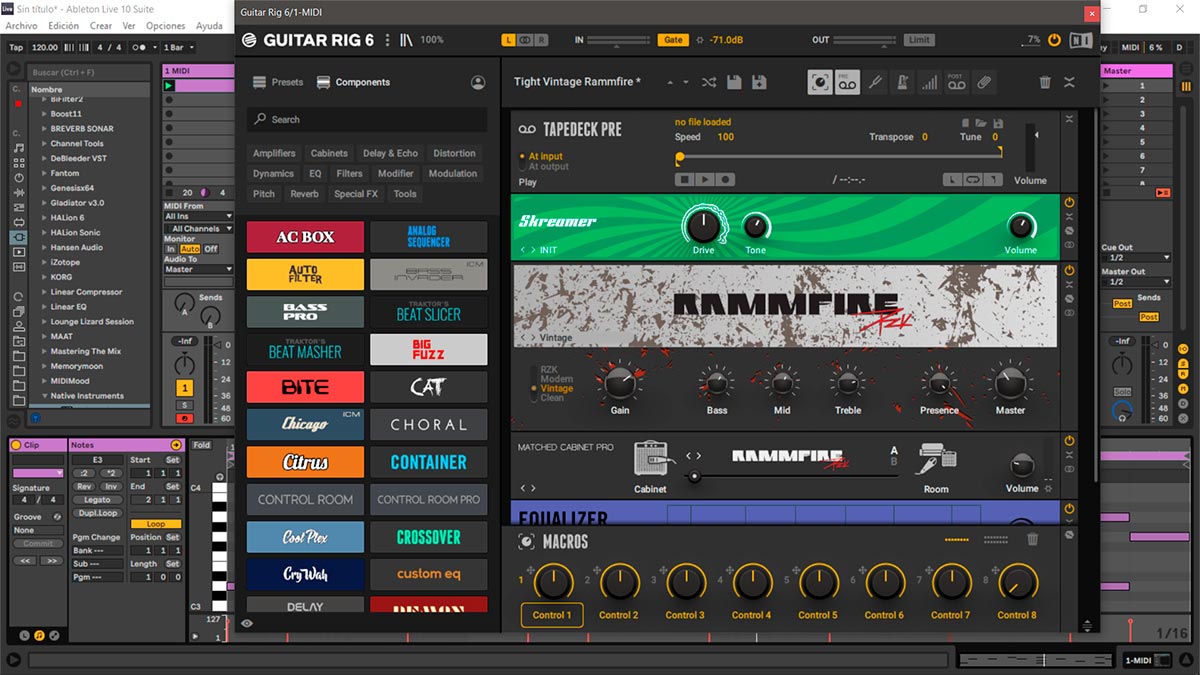Record in Tapedeck Pre

726,180
